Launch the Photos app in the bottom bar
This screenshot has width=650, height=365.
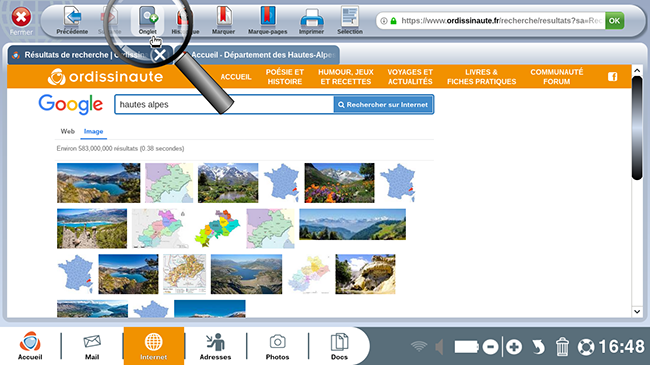[277, 346]
